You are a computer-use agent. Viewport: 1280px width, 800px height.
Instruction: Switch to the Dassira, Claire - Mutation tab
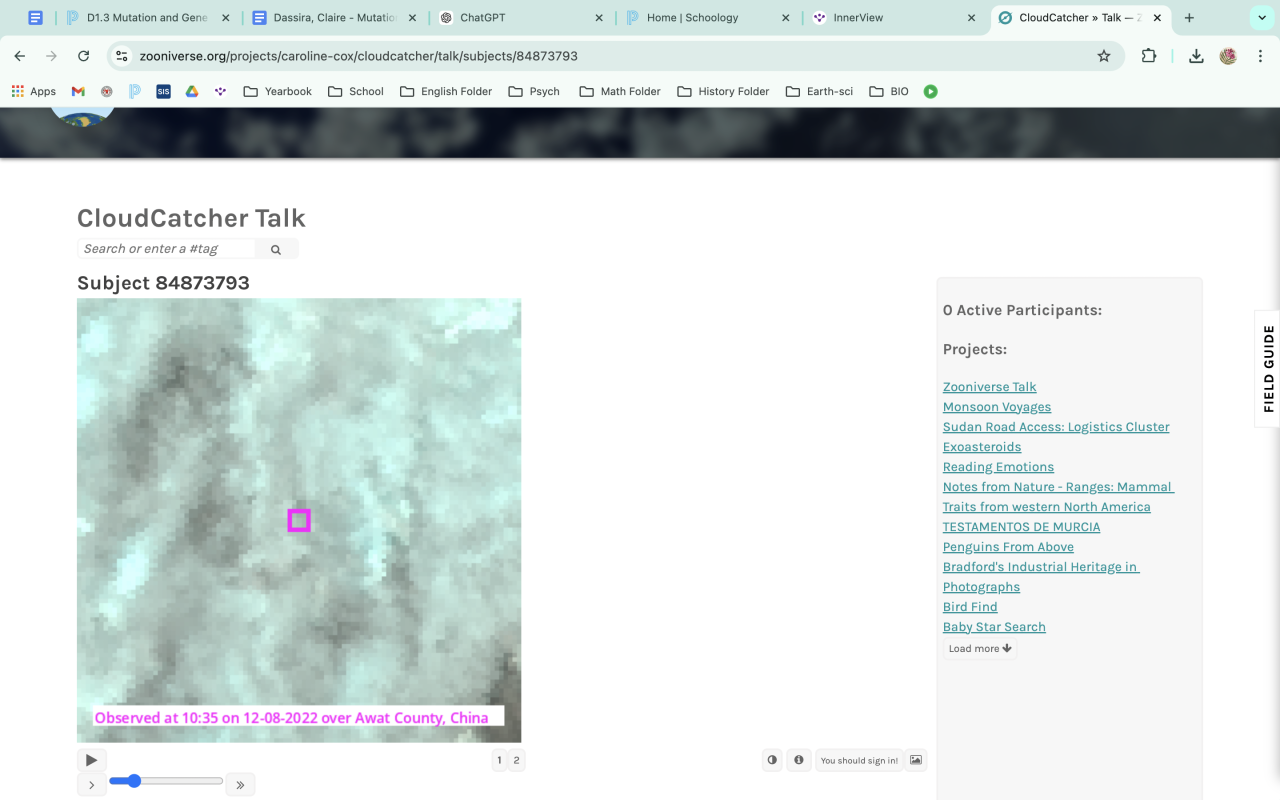coord(336,18)
